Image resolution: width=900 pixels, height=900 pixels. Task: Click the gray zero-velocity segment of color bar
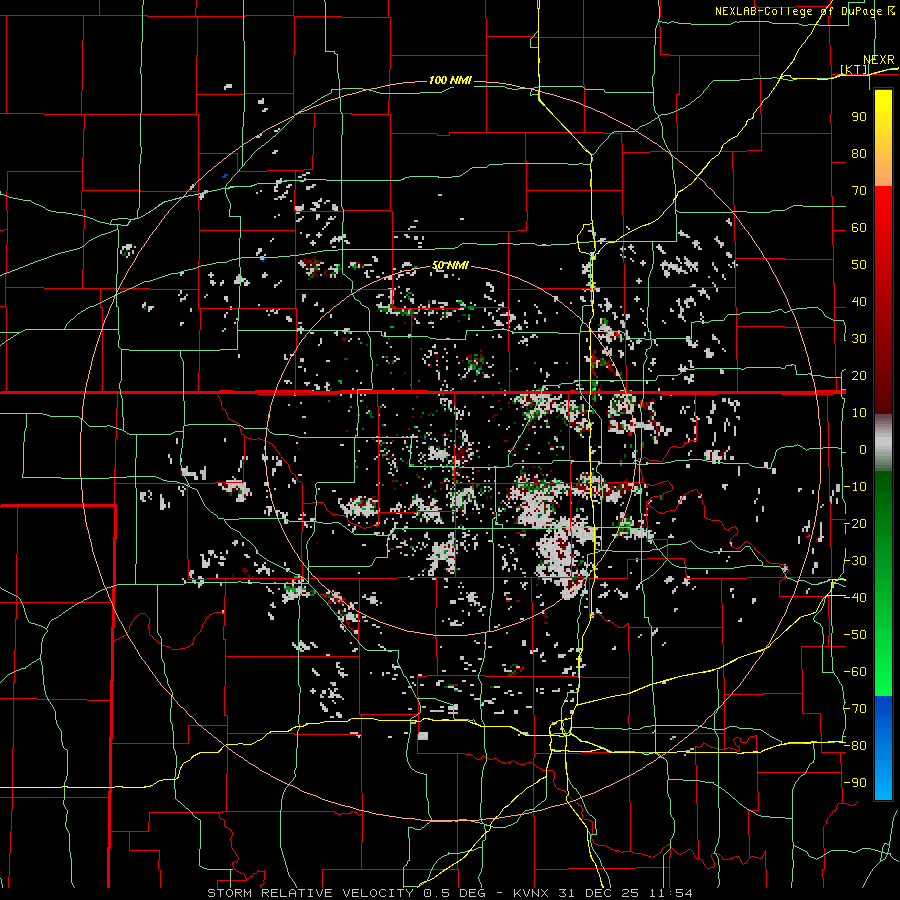(883, 442)
